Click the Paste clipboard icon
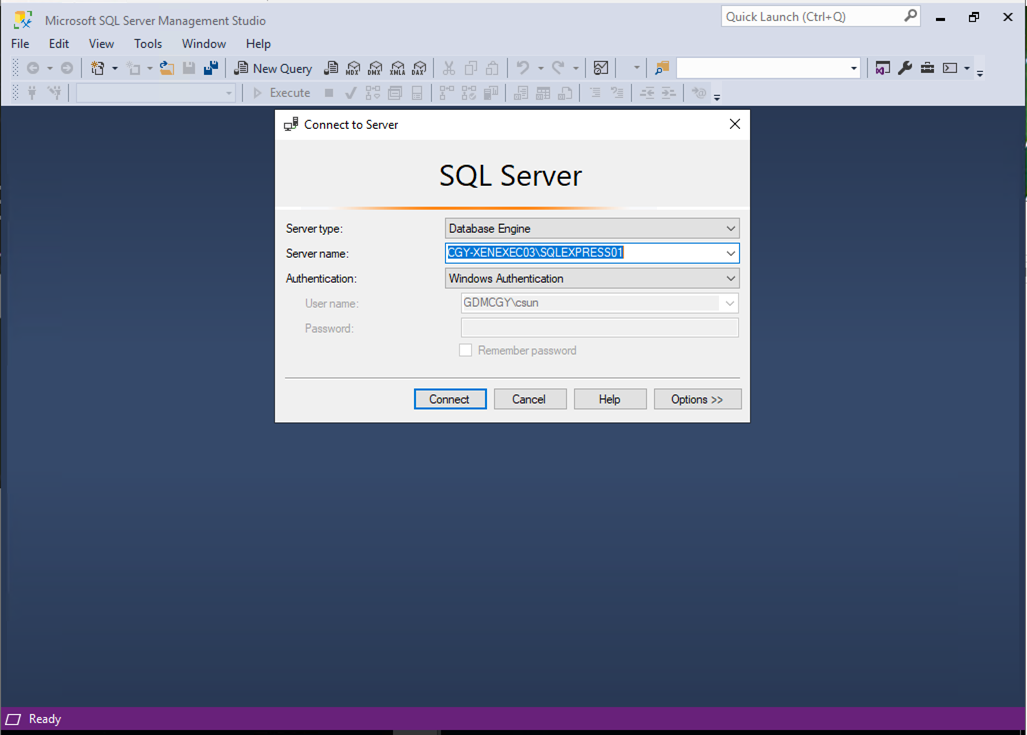Viewport: 1027px width, 735px height. 493,68
